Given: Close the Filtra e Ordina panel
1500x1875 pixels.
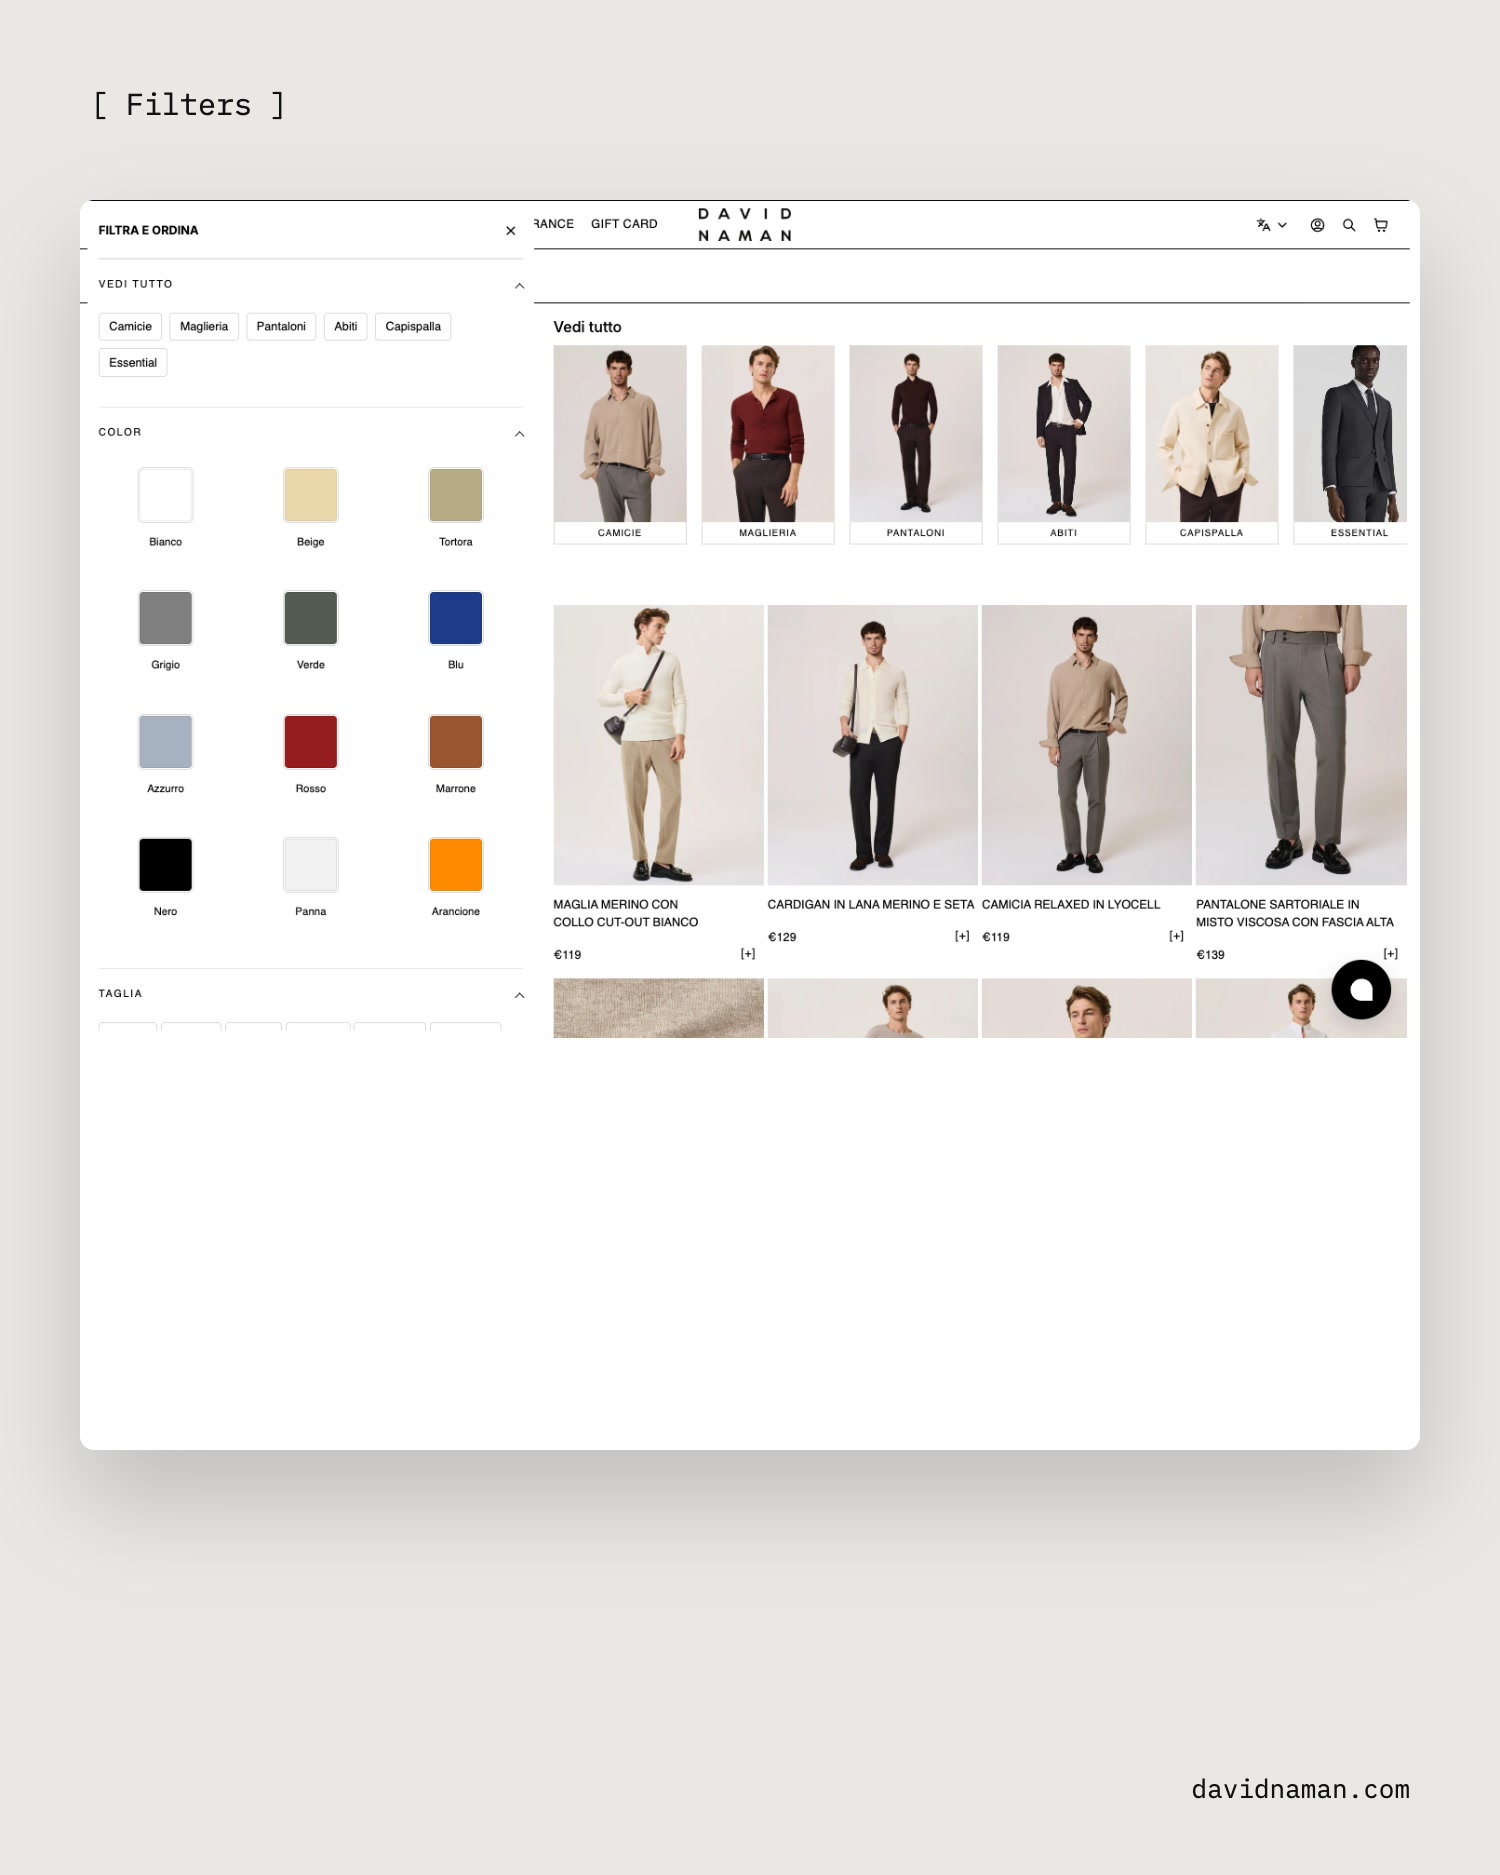Looking at the screenshot, I should (x=511, y=231).
